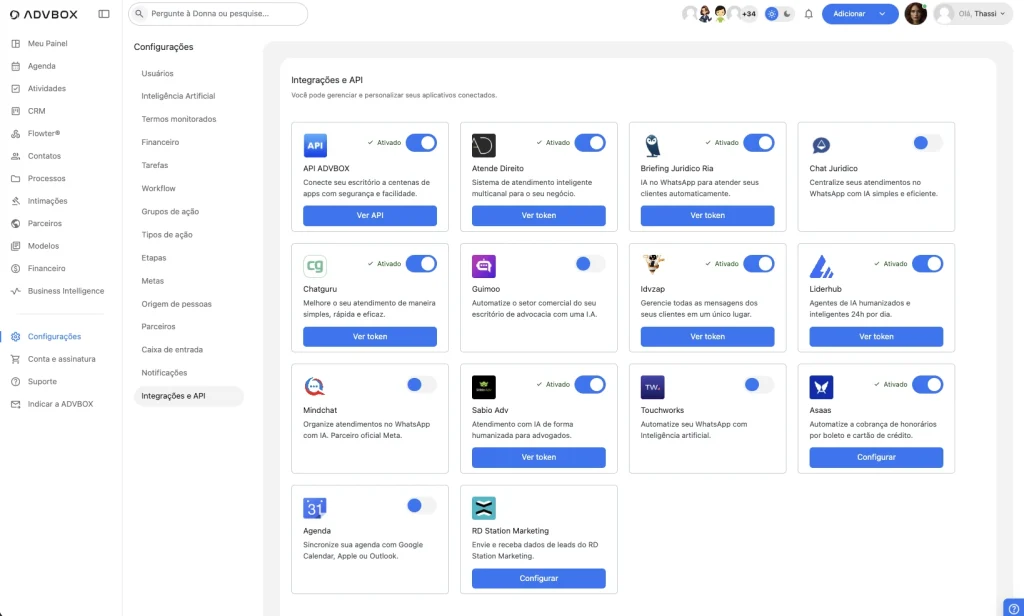Click the Liderhub logo icon
Viewport: 1024px width, 616px height.
[x=821, y=266]
